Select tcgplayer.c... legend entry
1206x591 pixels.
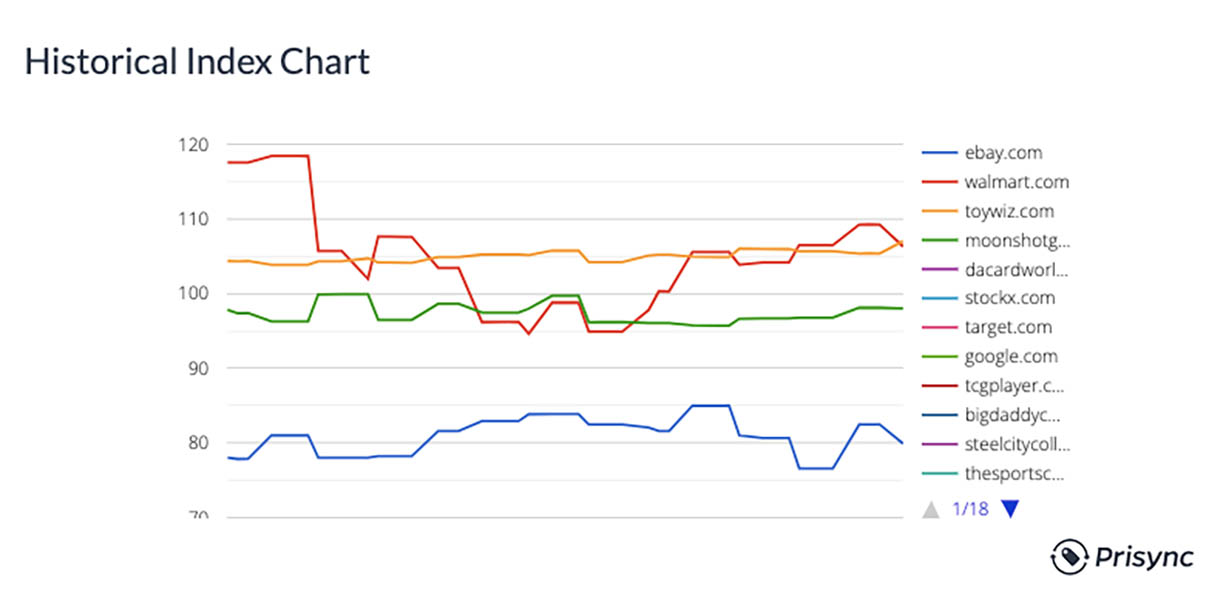[x=1014, y=385]
